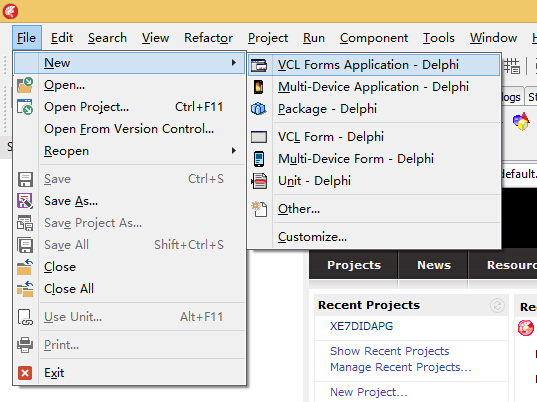Click the Print printer icon
This screenshot has width=537, height=402.
click(25, 345)
